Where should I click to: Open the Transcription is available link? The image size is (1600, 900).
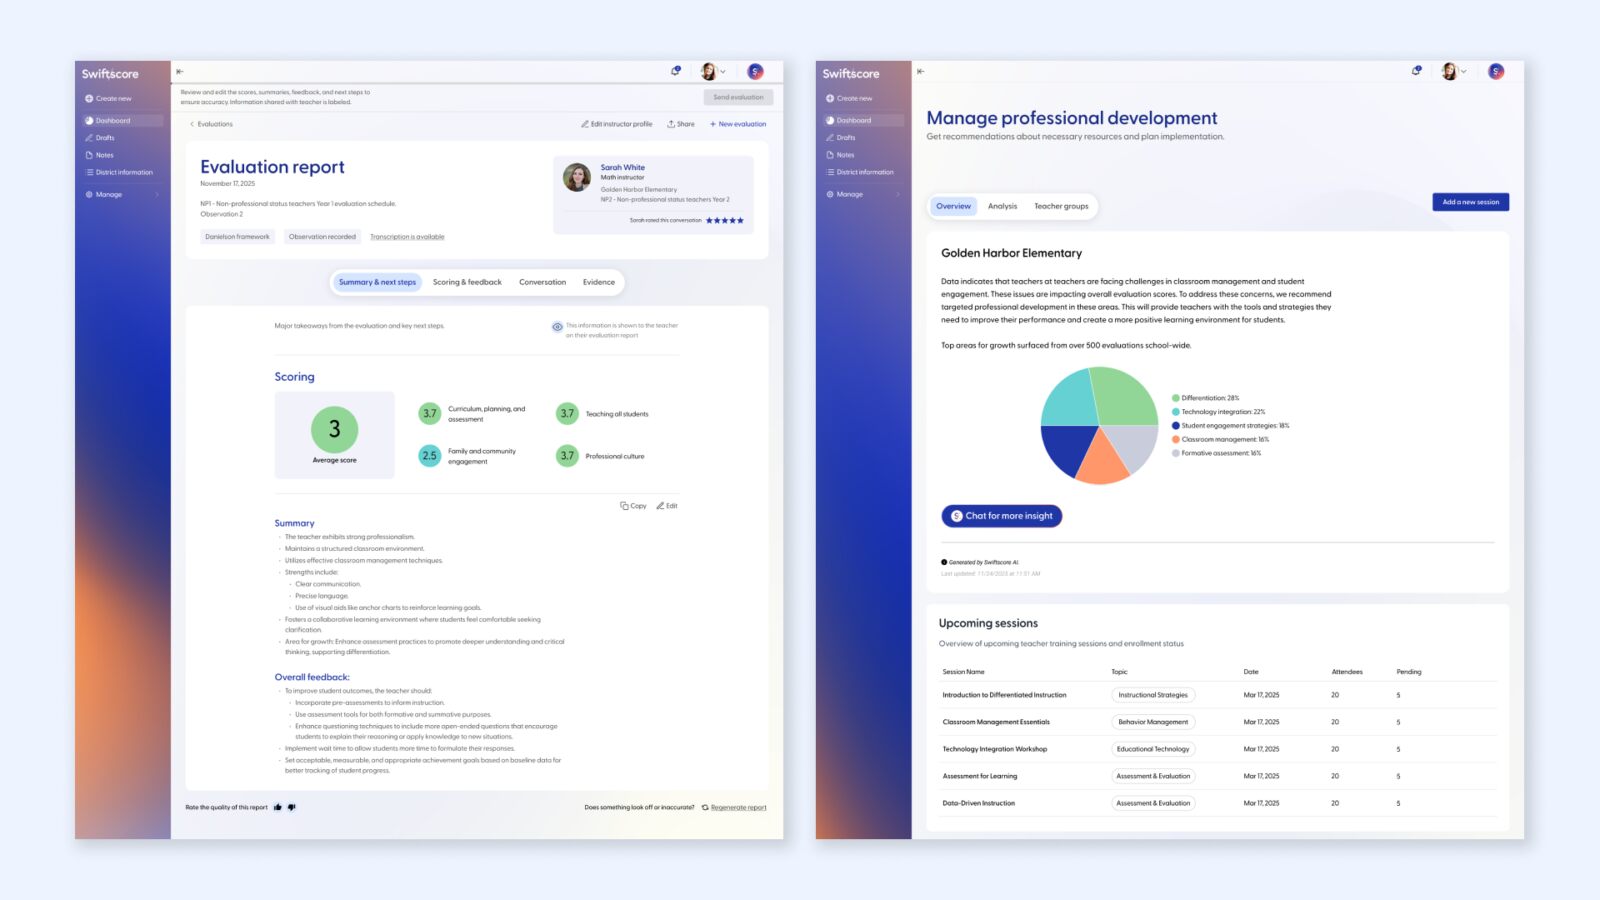407,237
